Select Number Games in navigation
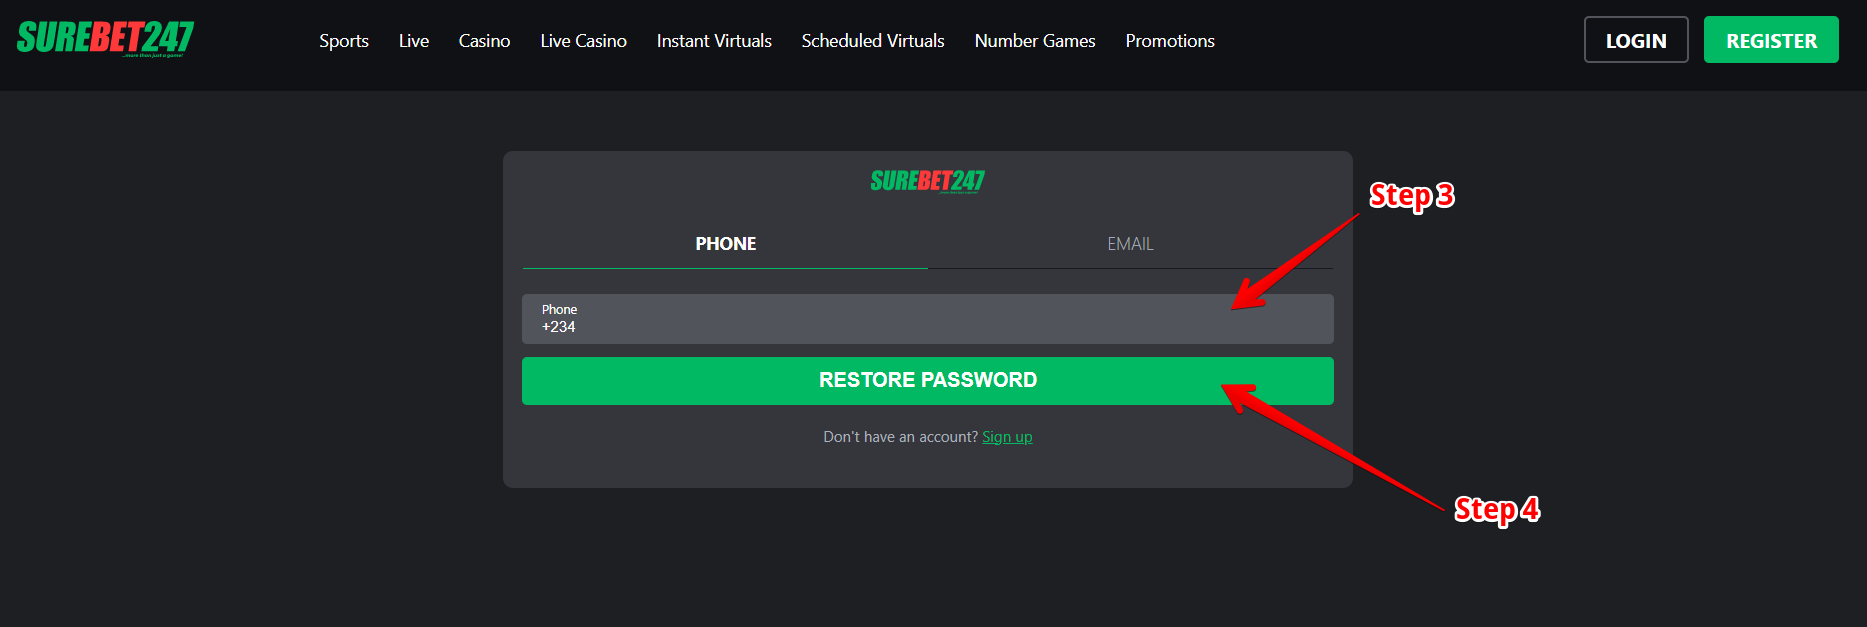The width and height of the screenshot is (1867, 627). (x=1035, y=41)
